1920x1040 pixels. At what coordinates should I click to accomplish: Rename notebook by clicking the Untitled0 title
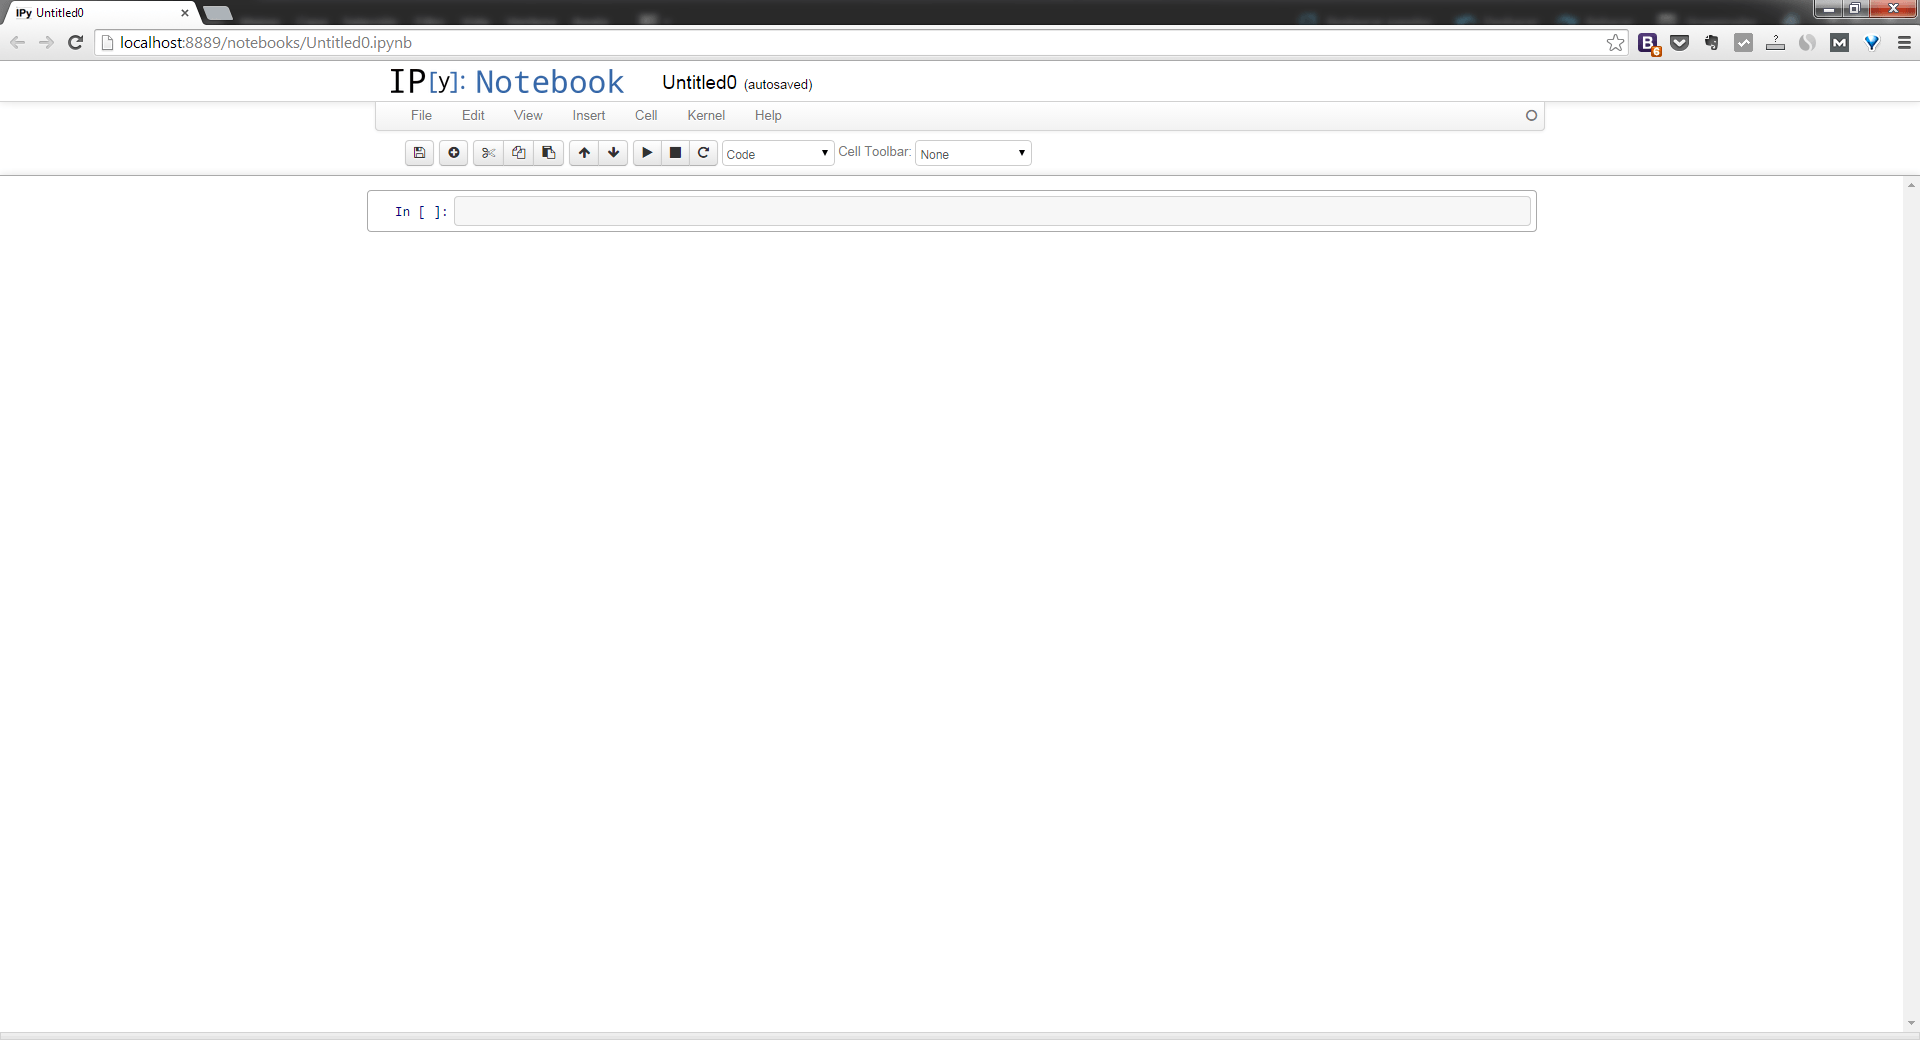click(699, 82)
